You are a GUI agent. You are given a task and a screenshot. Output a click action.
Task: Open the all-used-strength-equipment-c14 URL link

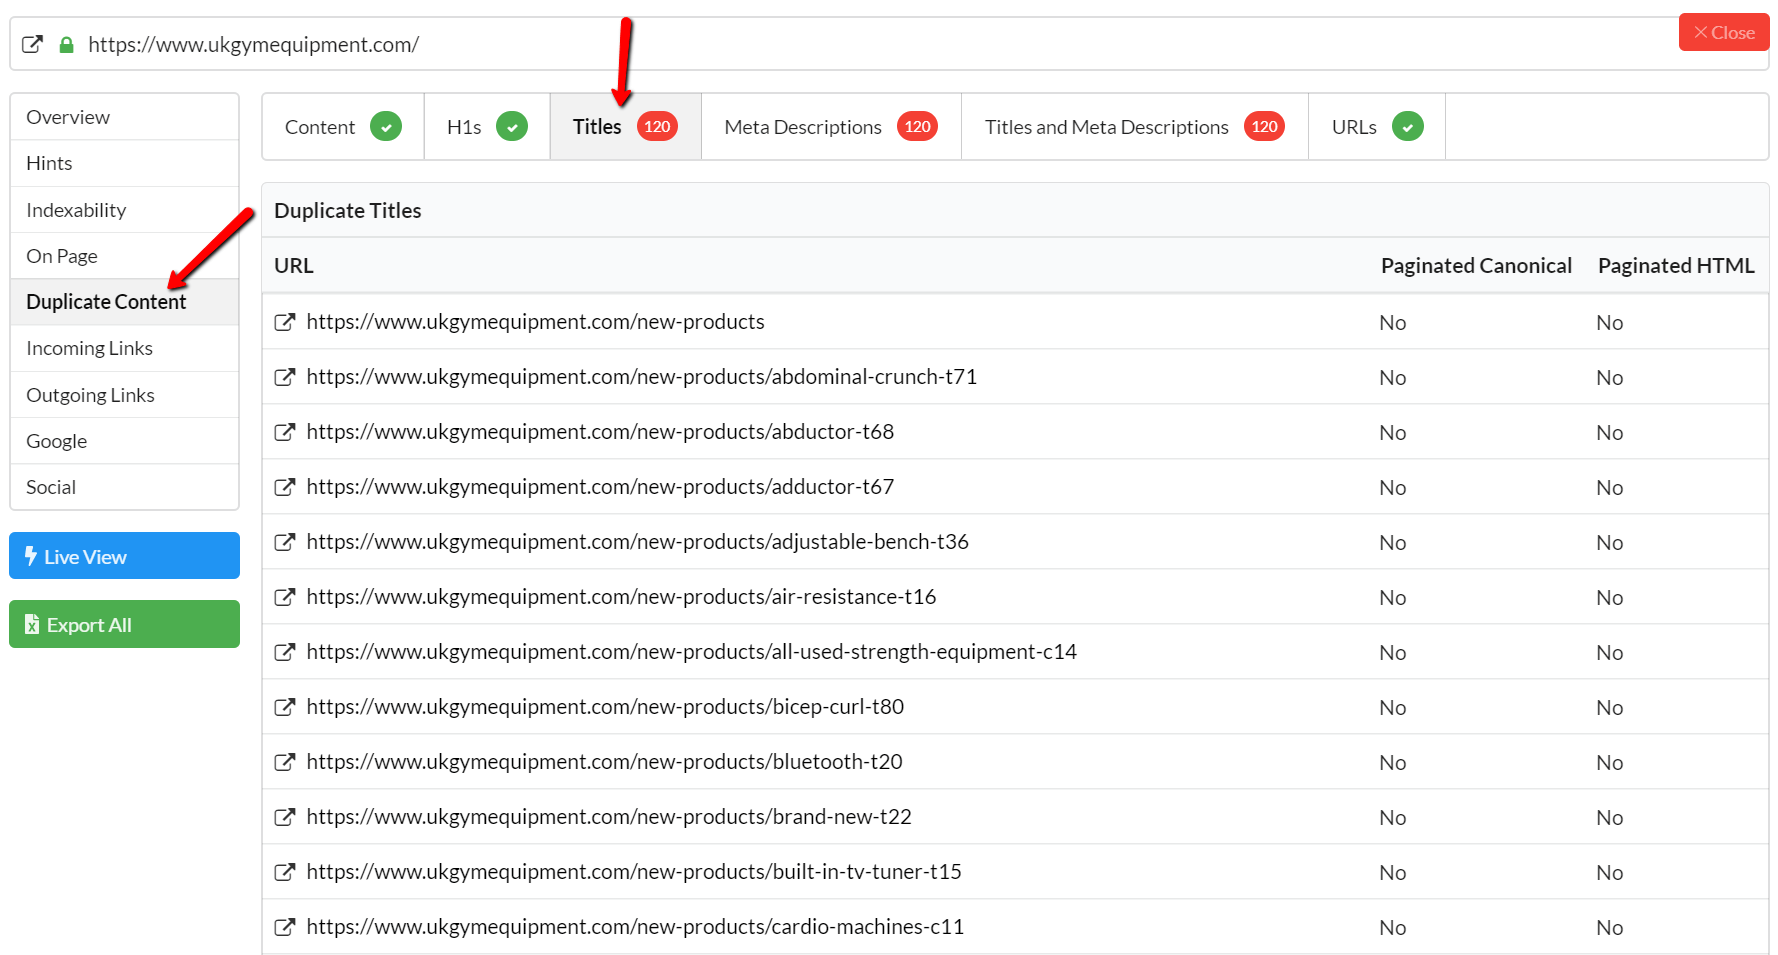click(x=691, y=652)
